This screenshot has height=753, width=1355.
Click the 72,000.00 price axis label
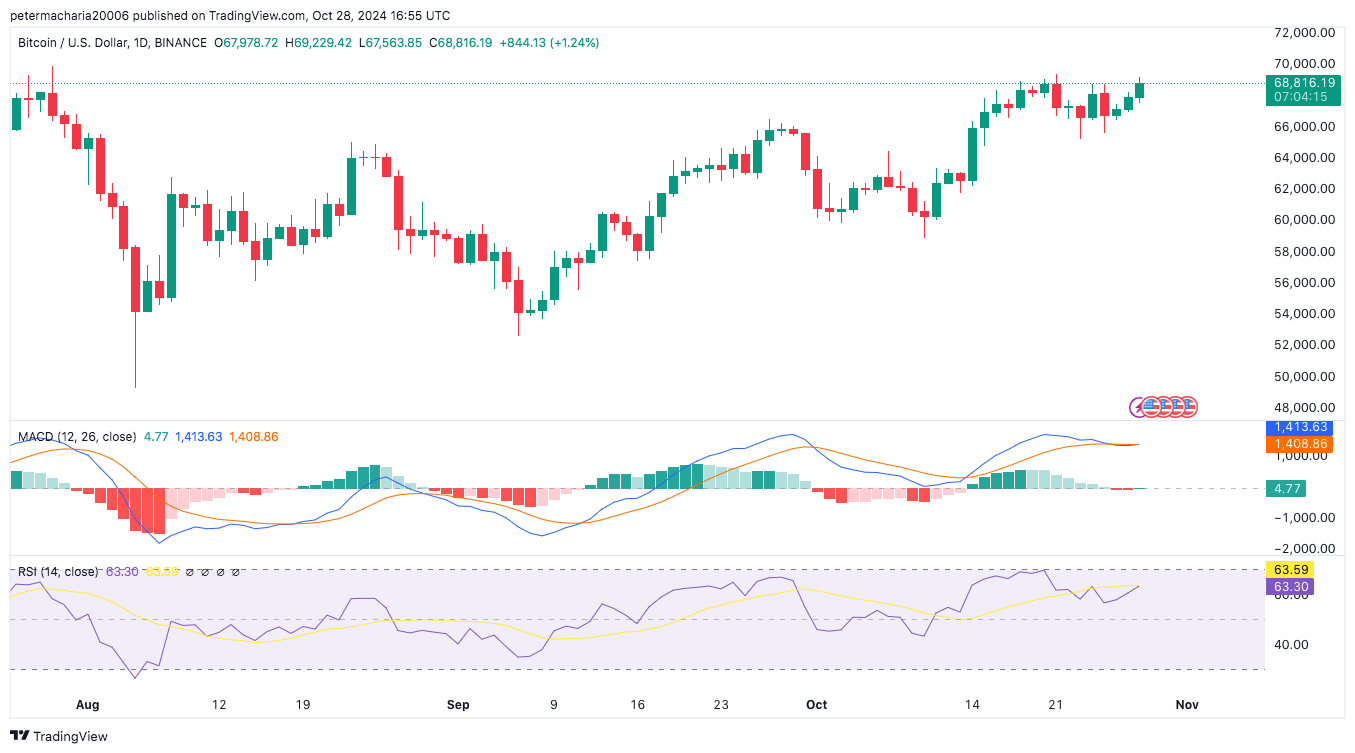tap(1305, 33)
